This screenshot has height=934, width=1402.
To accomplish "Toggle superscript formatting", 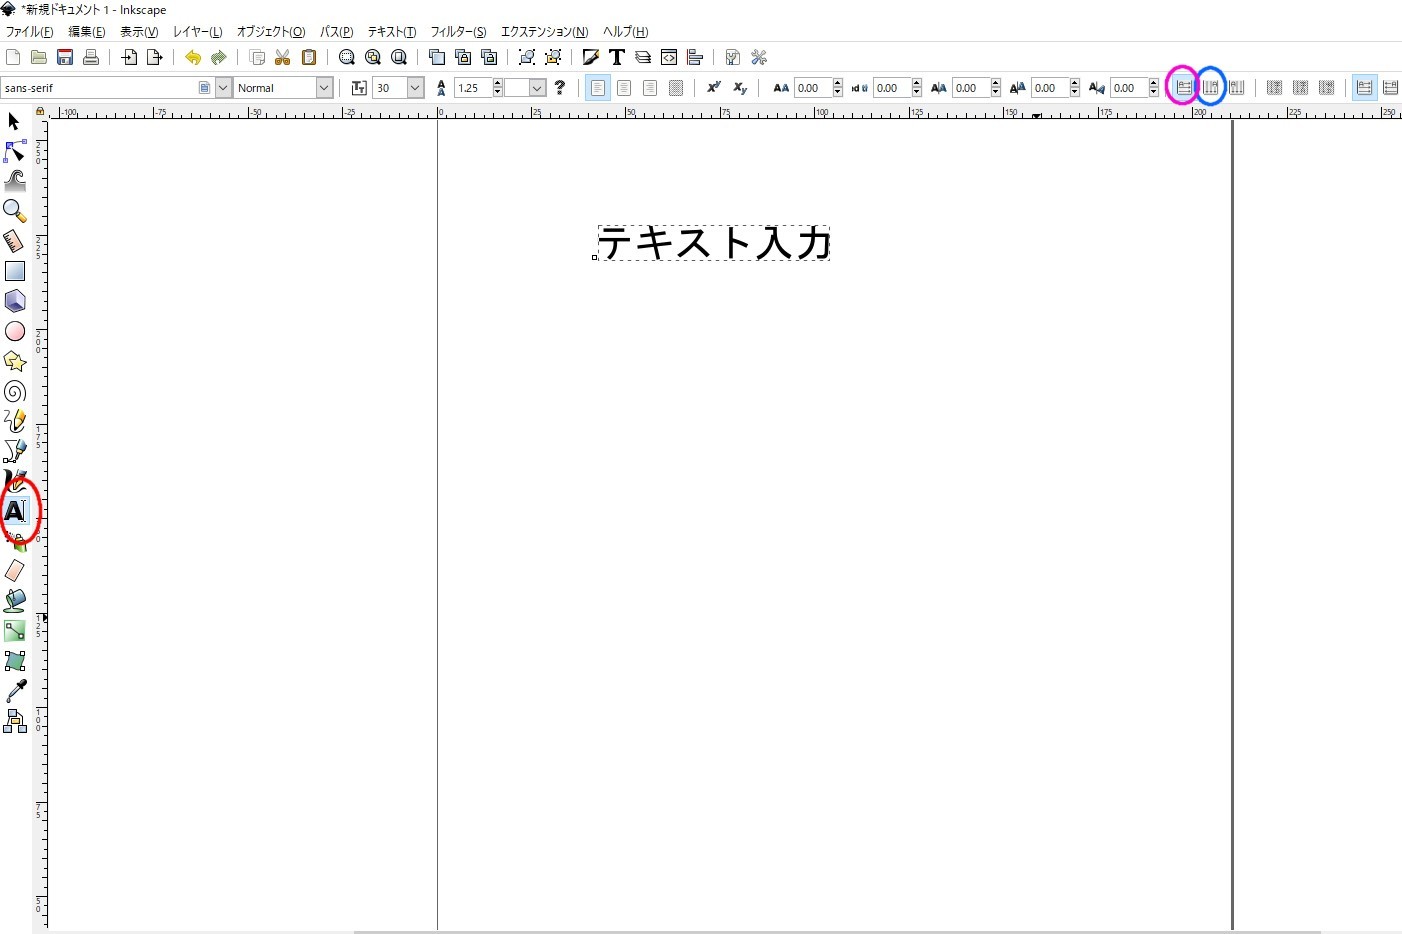I will (714, 88).
